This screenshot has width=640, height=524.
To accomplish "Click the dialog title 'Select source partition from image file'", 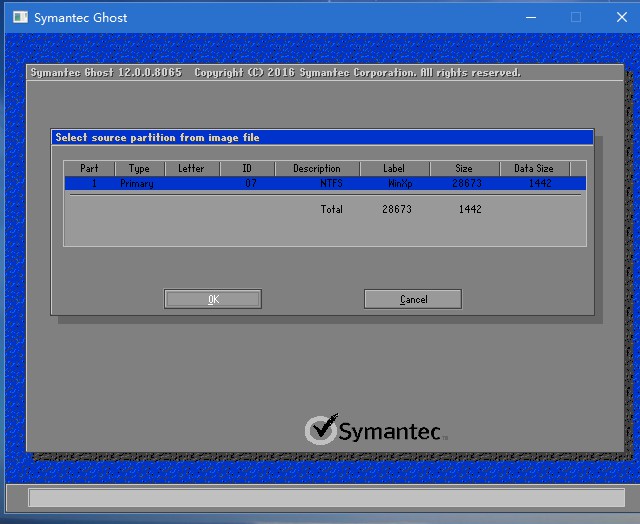I will pyautogui.click(x=158, y=138).
